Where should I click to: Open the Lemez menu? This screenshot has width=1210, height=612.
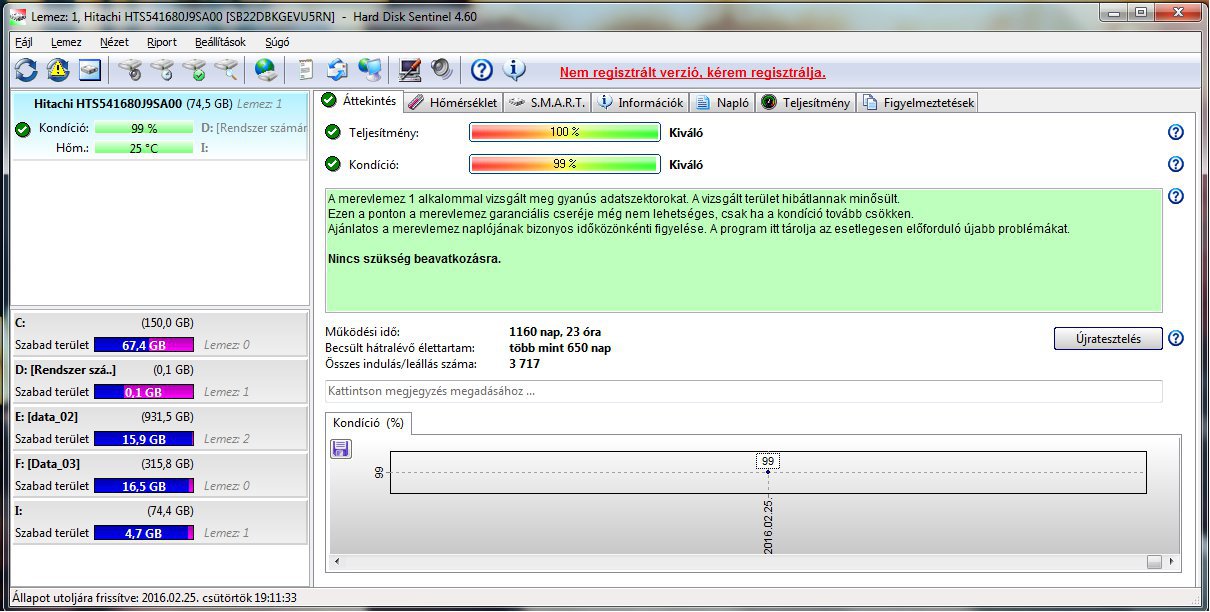point(66,42)
